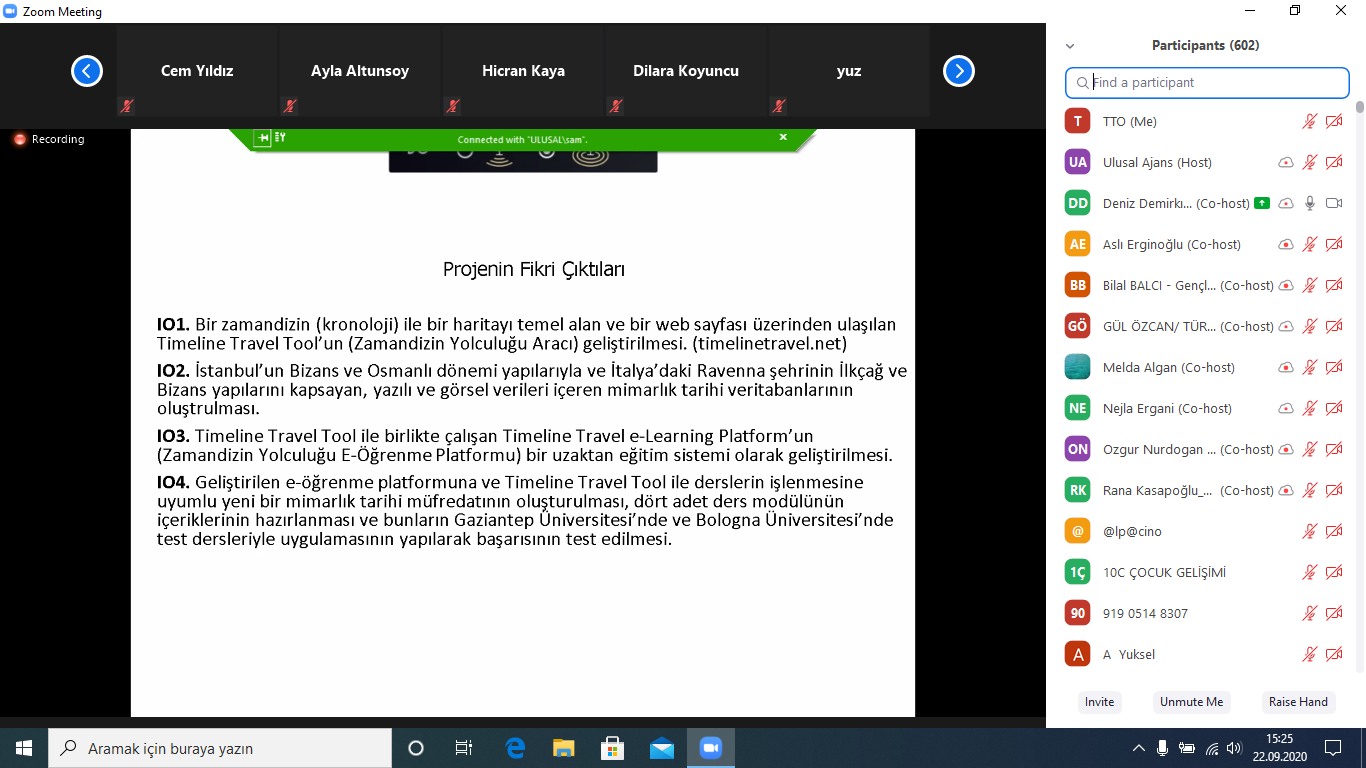
Task: Click Deniz Demirkı's microphone icon
Action: click(1309, 203)
